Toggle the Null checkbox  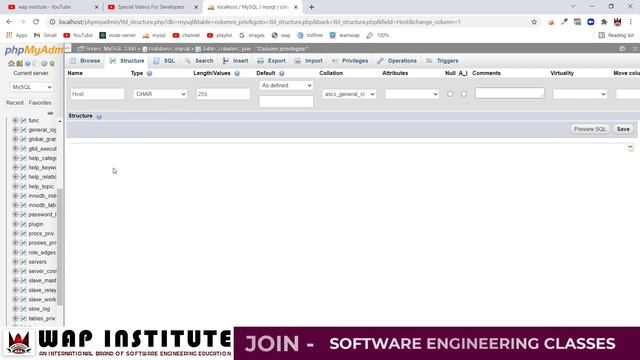pyautogui.click(x=450, y=94)
